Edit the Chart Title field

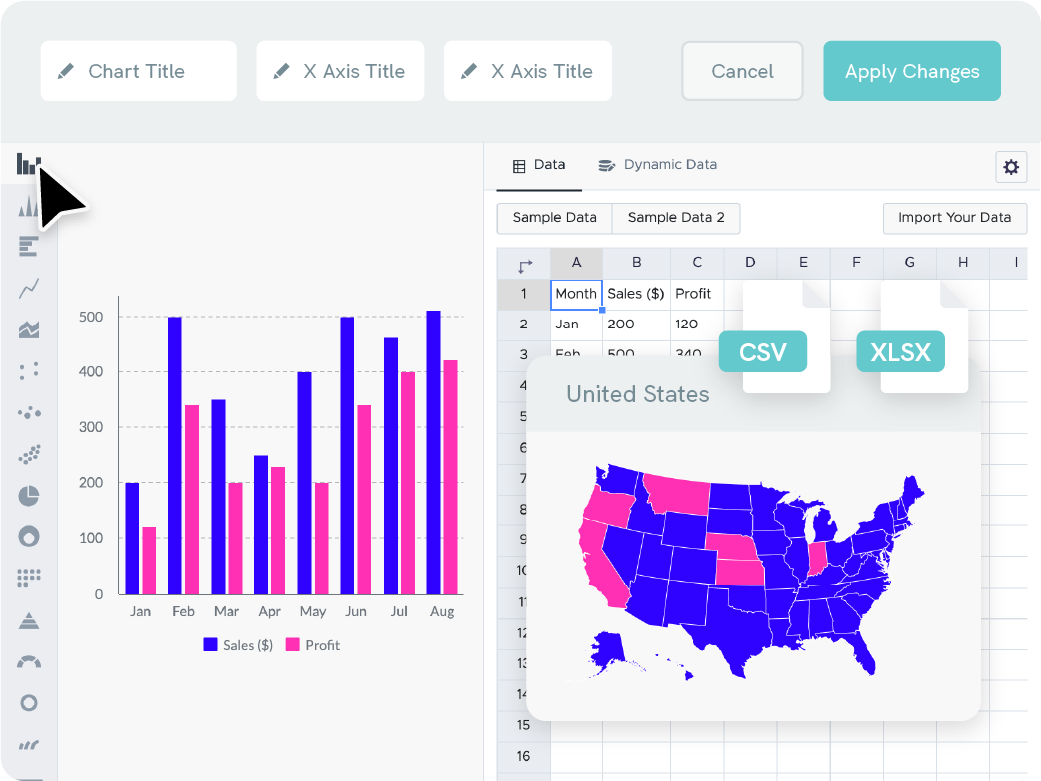tap(138, 71)
